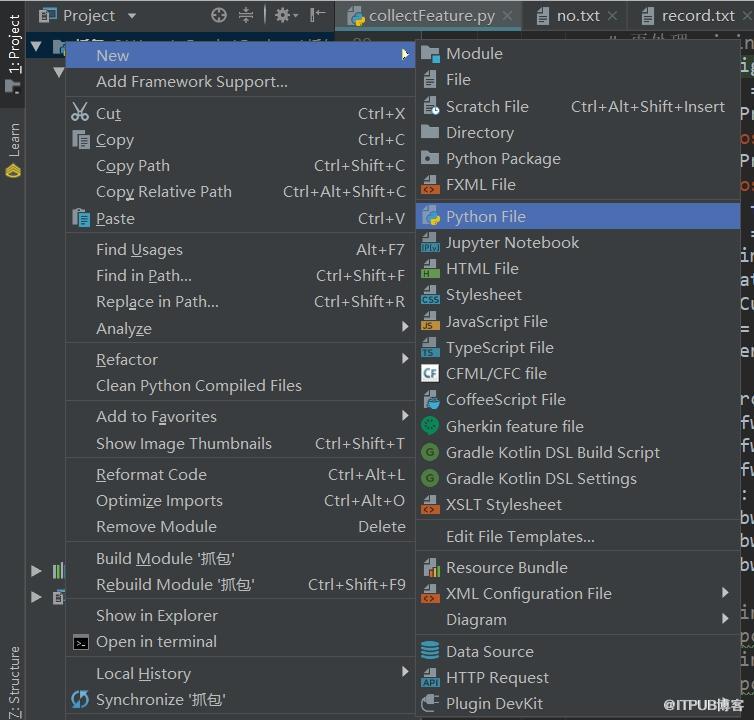Click the Scratch File icon
The image size is (754, 720).
(x=430, y=106)
